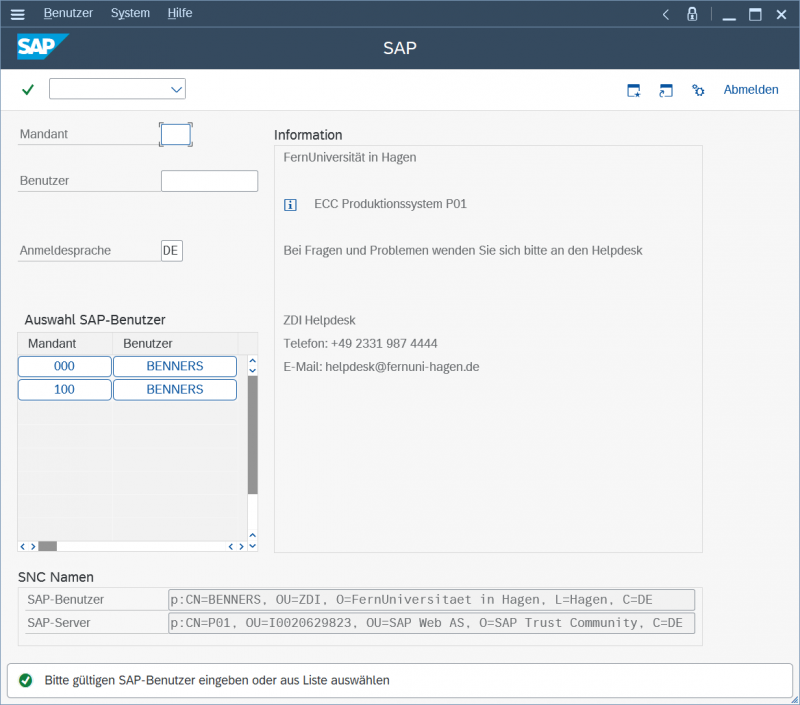The width and height of the screenshot is (800, 705).
Task: Click the Benutzer column header
Action: coord(175,343)
